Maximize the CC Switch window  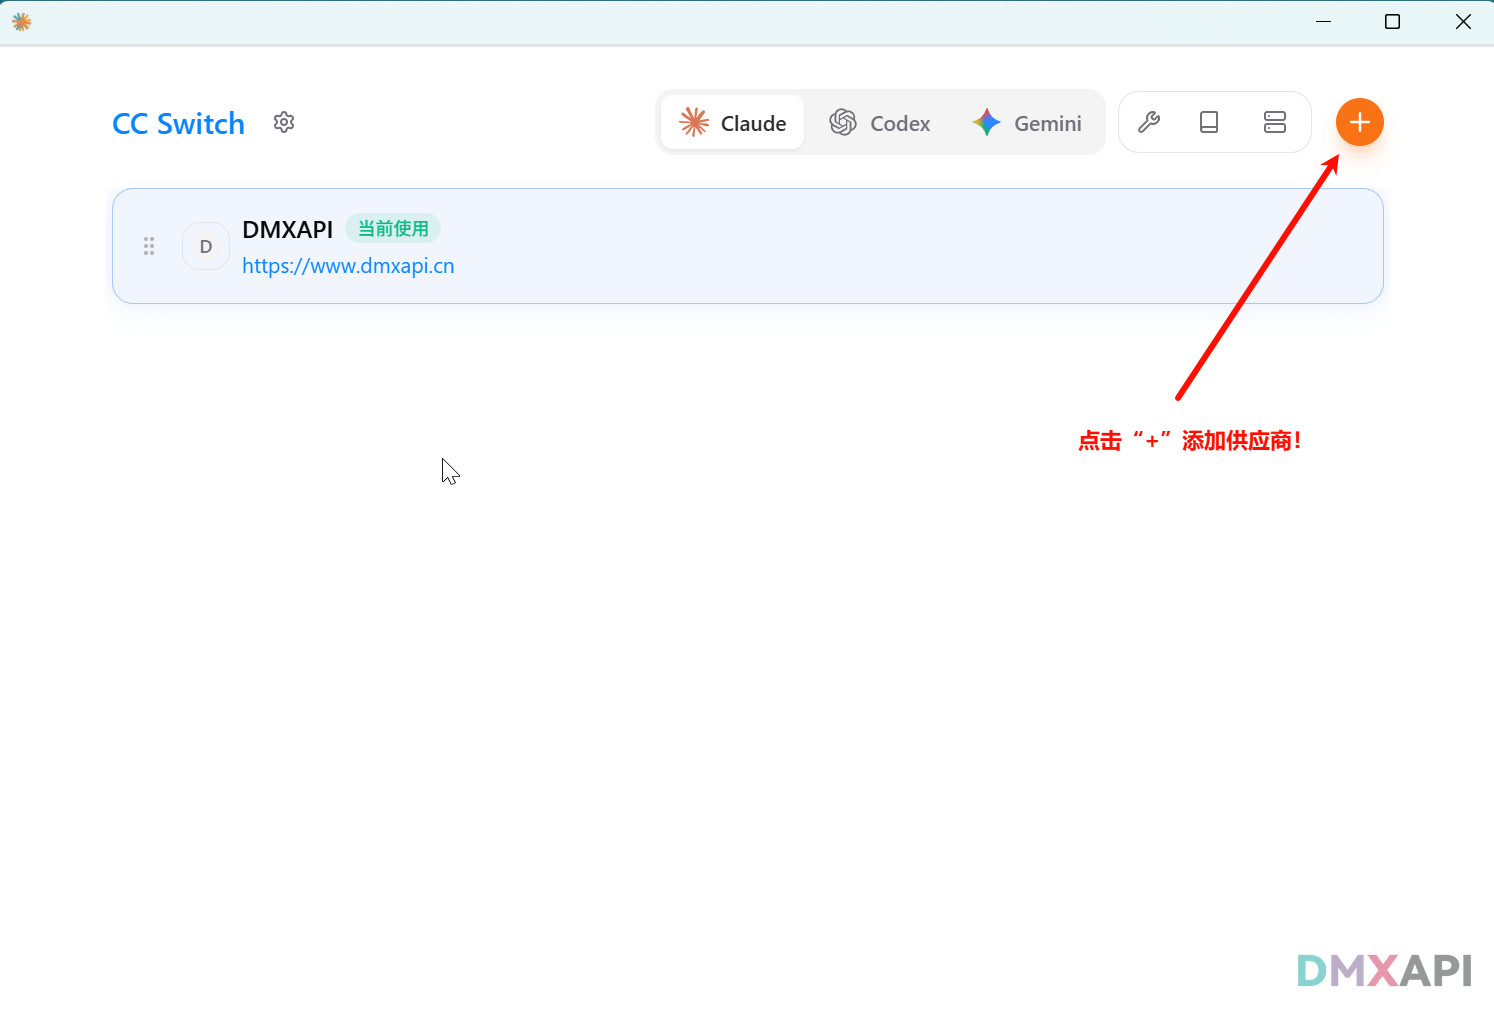(x=1392, y=21)
